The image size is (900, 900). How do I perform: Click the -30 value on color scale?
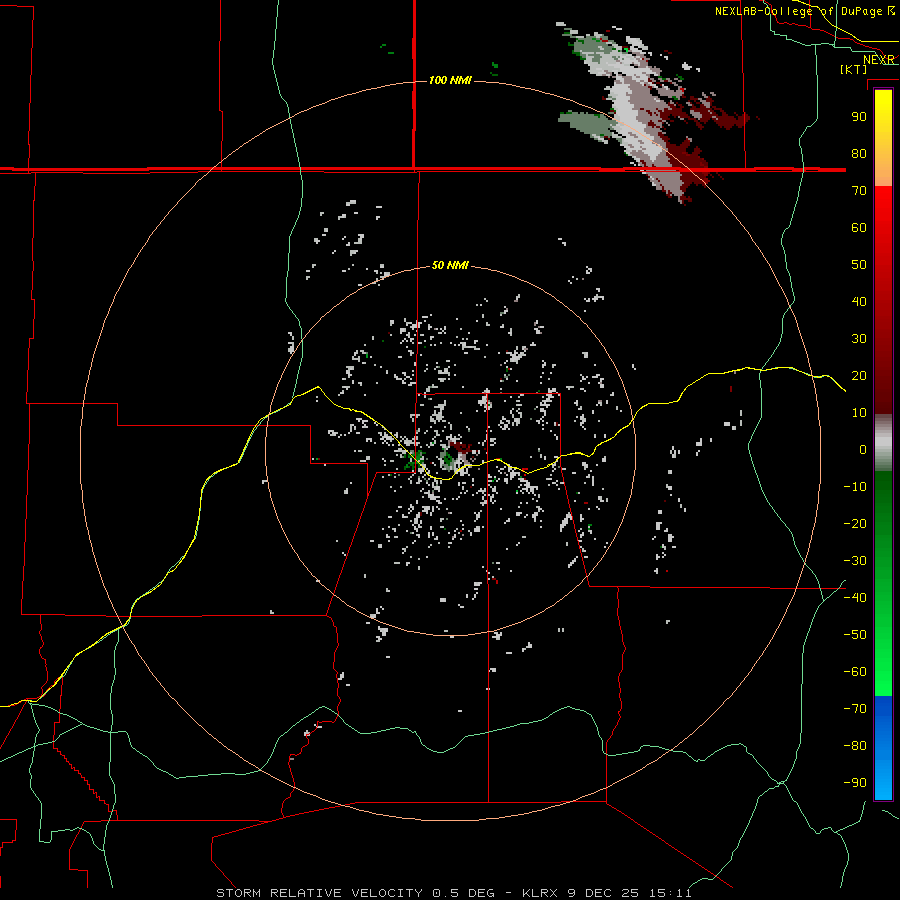tap(855, 561)
